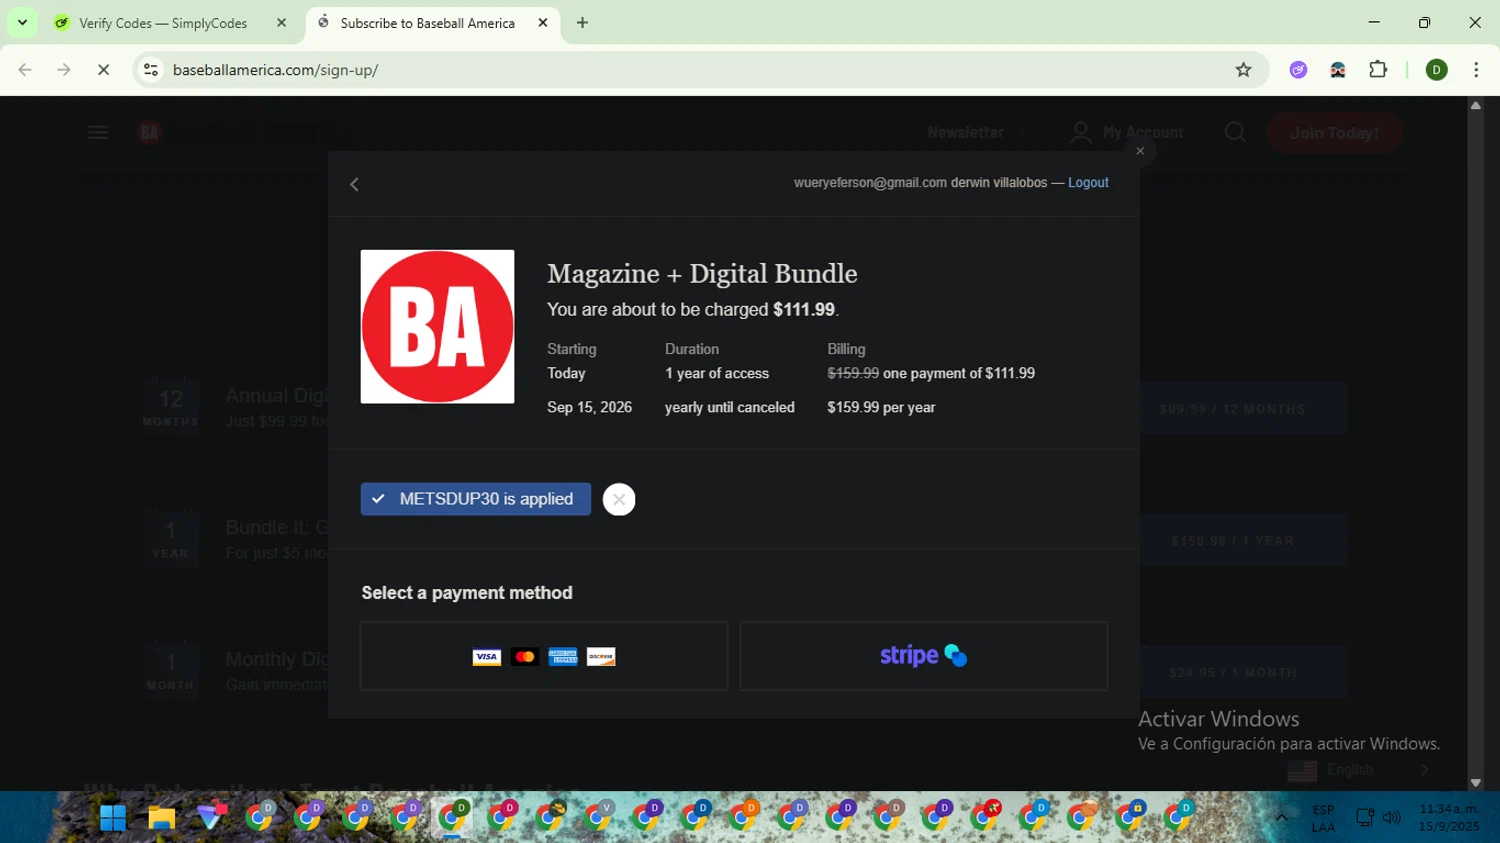
Task: Open the ESP LAA keyboard language switcher
Action: pos(1323,818)
